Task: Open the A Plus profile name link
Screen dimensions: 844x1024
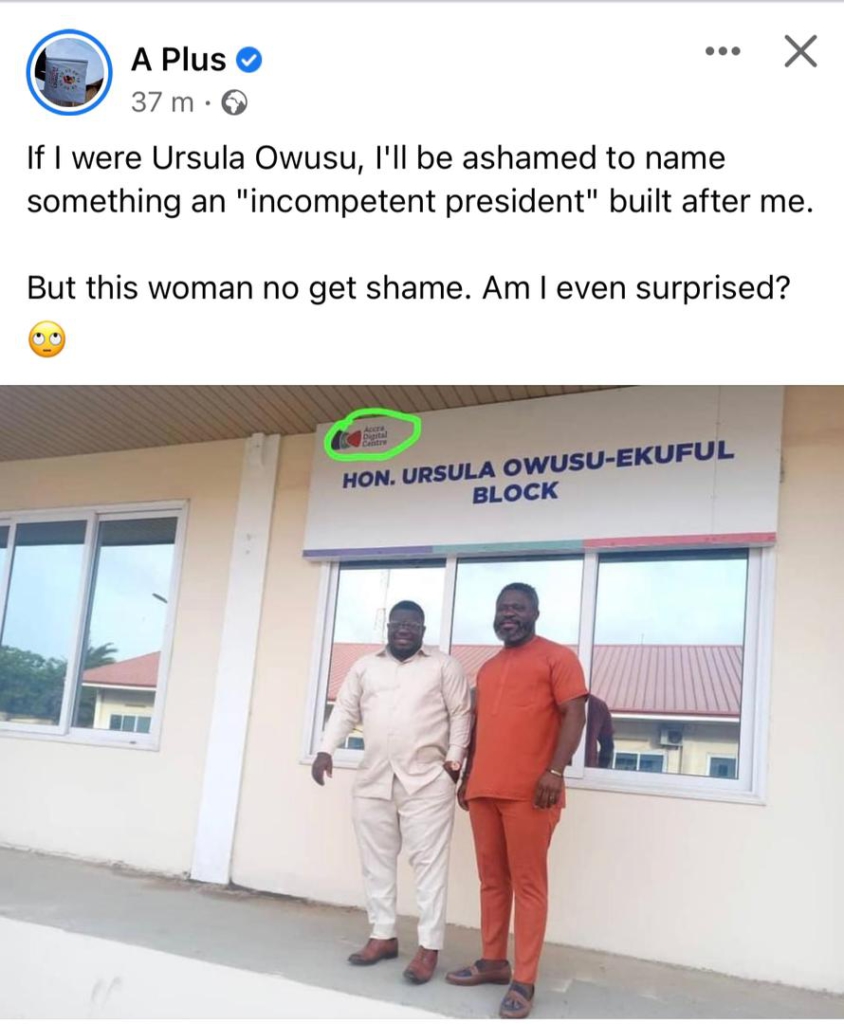Action: [x=178, y=60]
